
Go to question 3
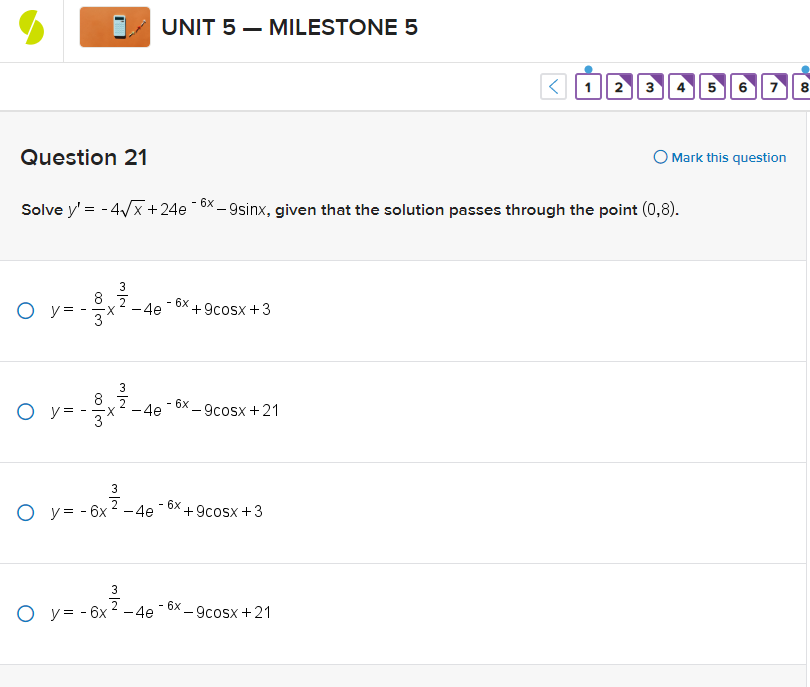(650, 87)
